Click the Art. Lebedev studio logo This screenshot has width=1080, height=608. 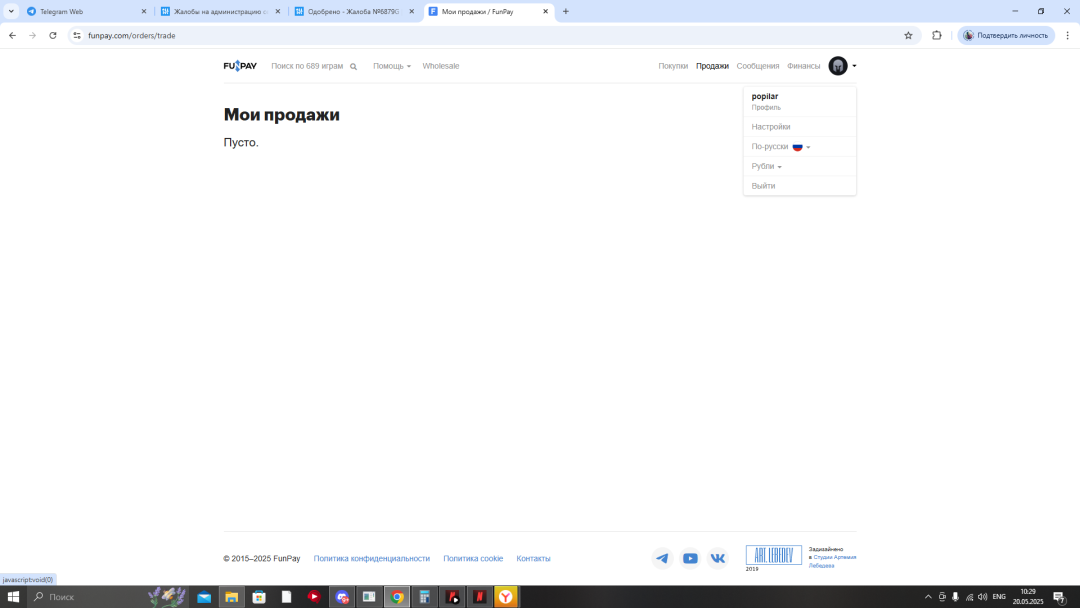(x=773, y=555)
